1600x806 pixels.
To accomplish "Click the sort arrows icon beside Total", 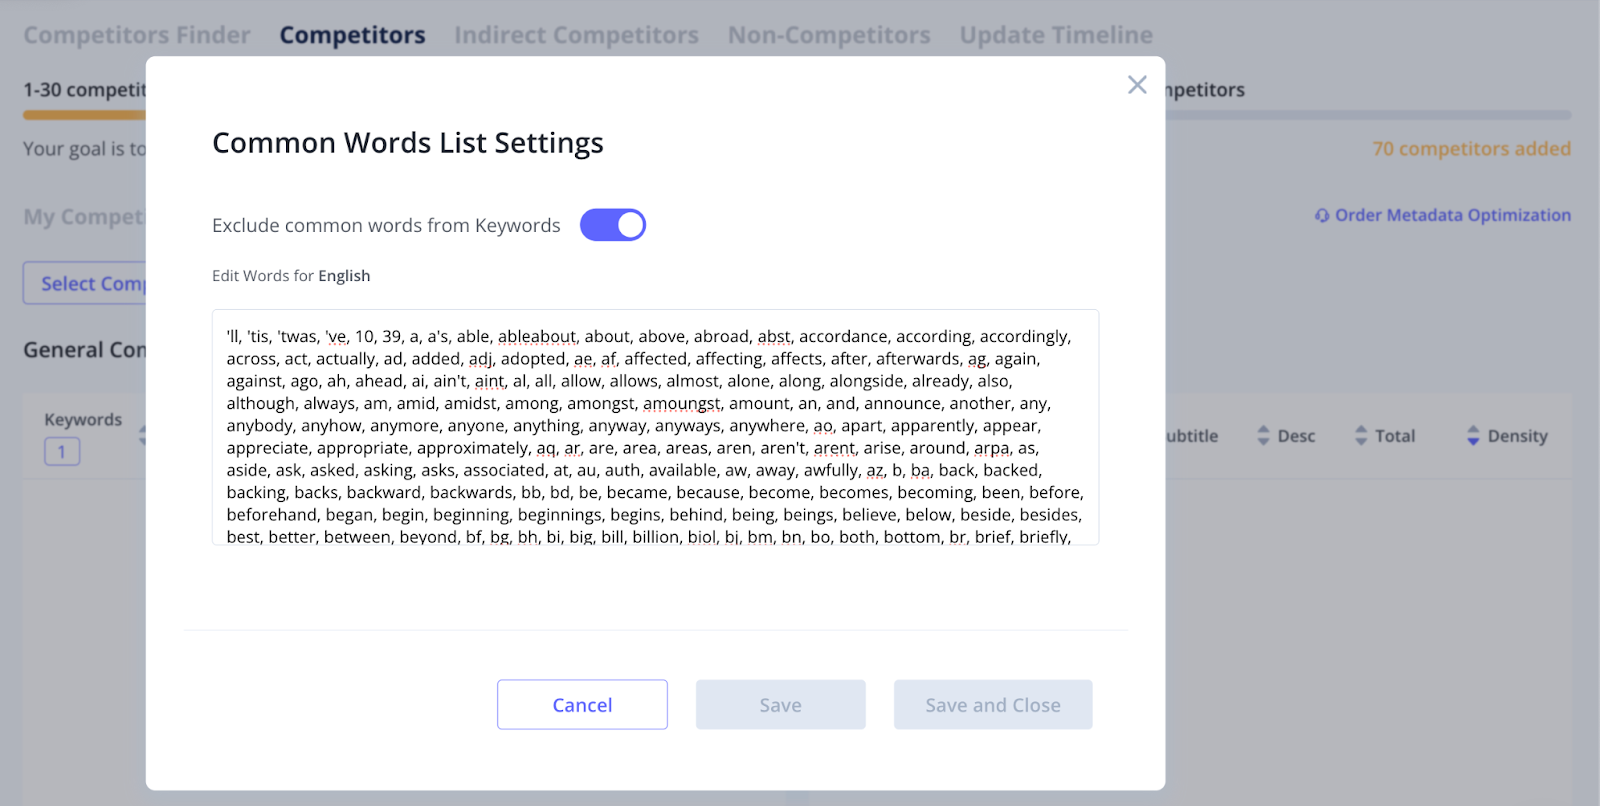I will click(1361, 436).
